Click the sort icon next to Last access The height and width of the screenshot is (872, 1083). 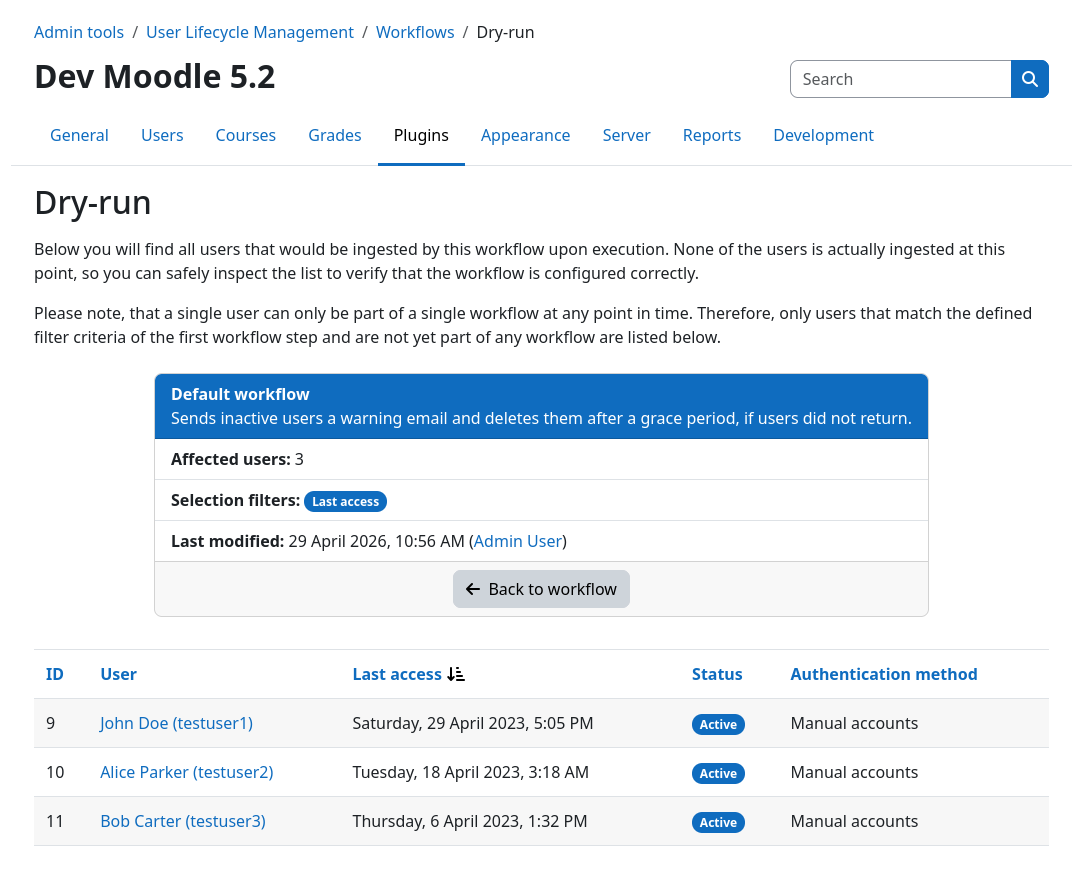coord(456,674)
